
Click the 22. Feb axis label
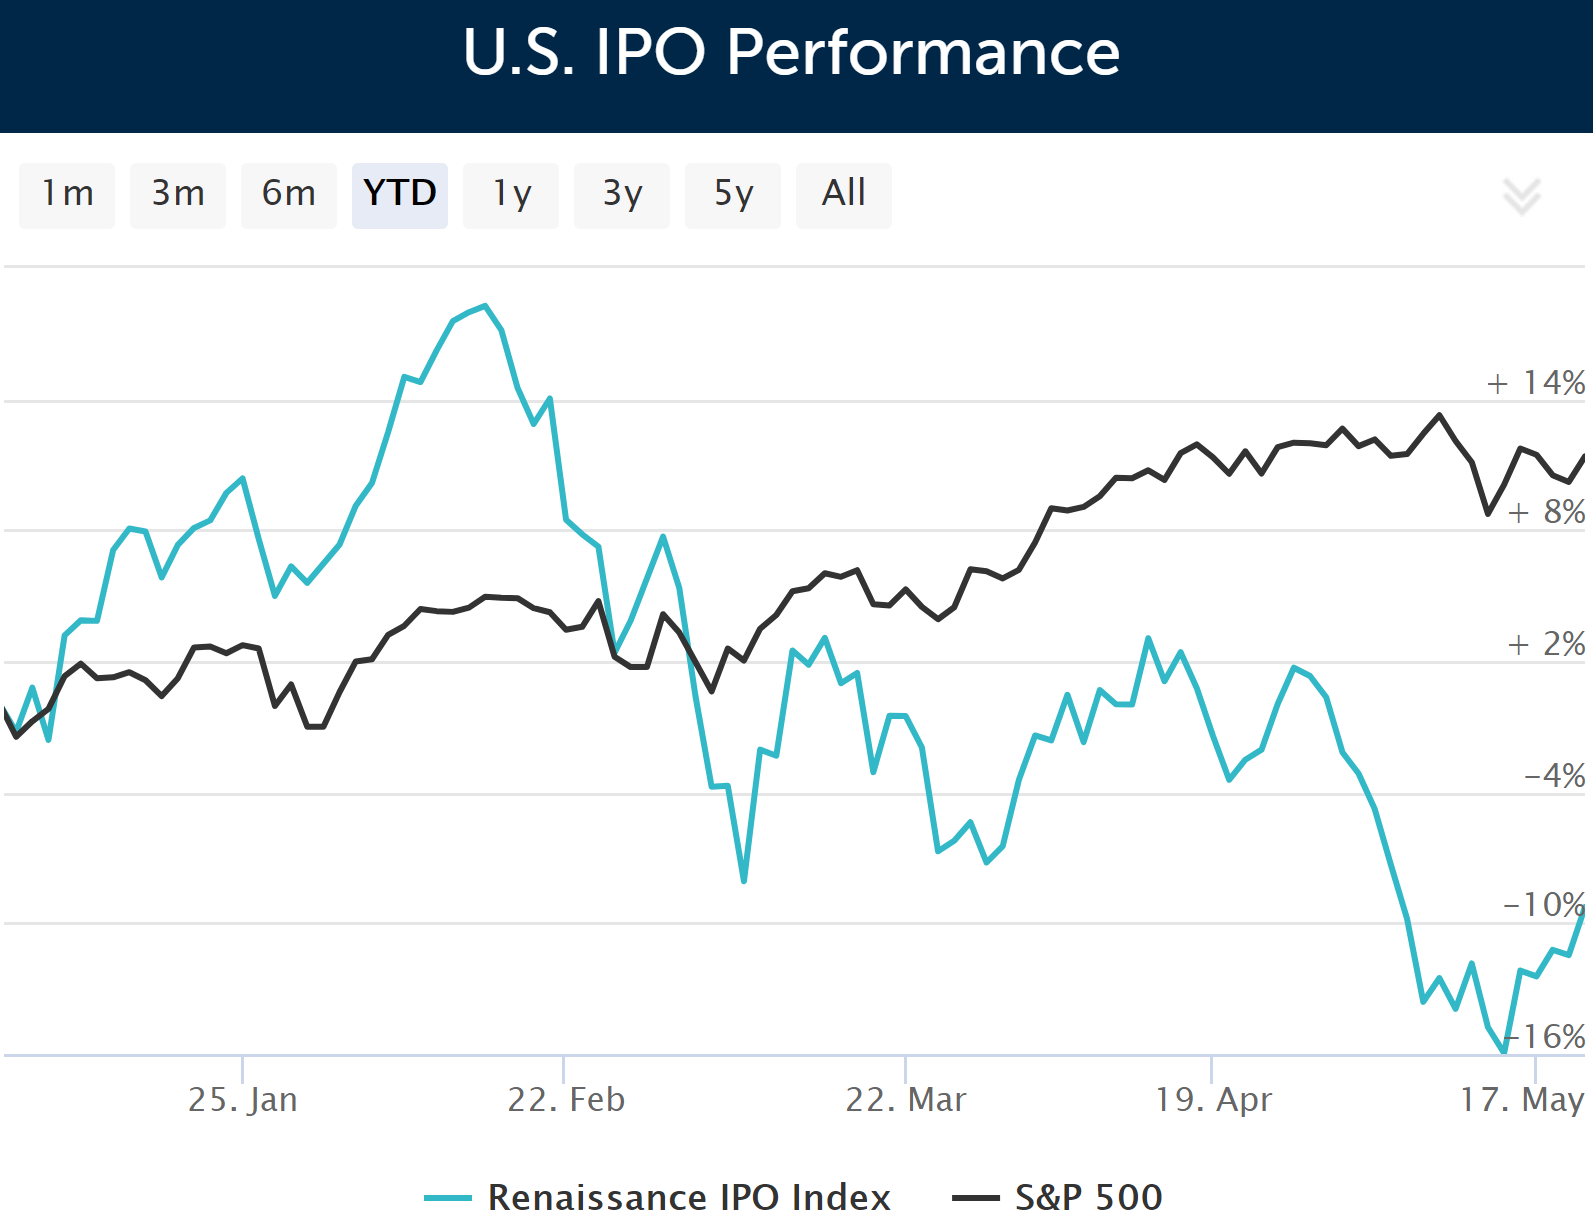coord(566,1099)
